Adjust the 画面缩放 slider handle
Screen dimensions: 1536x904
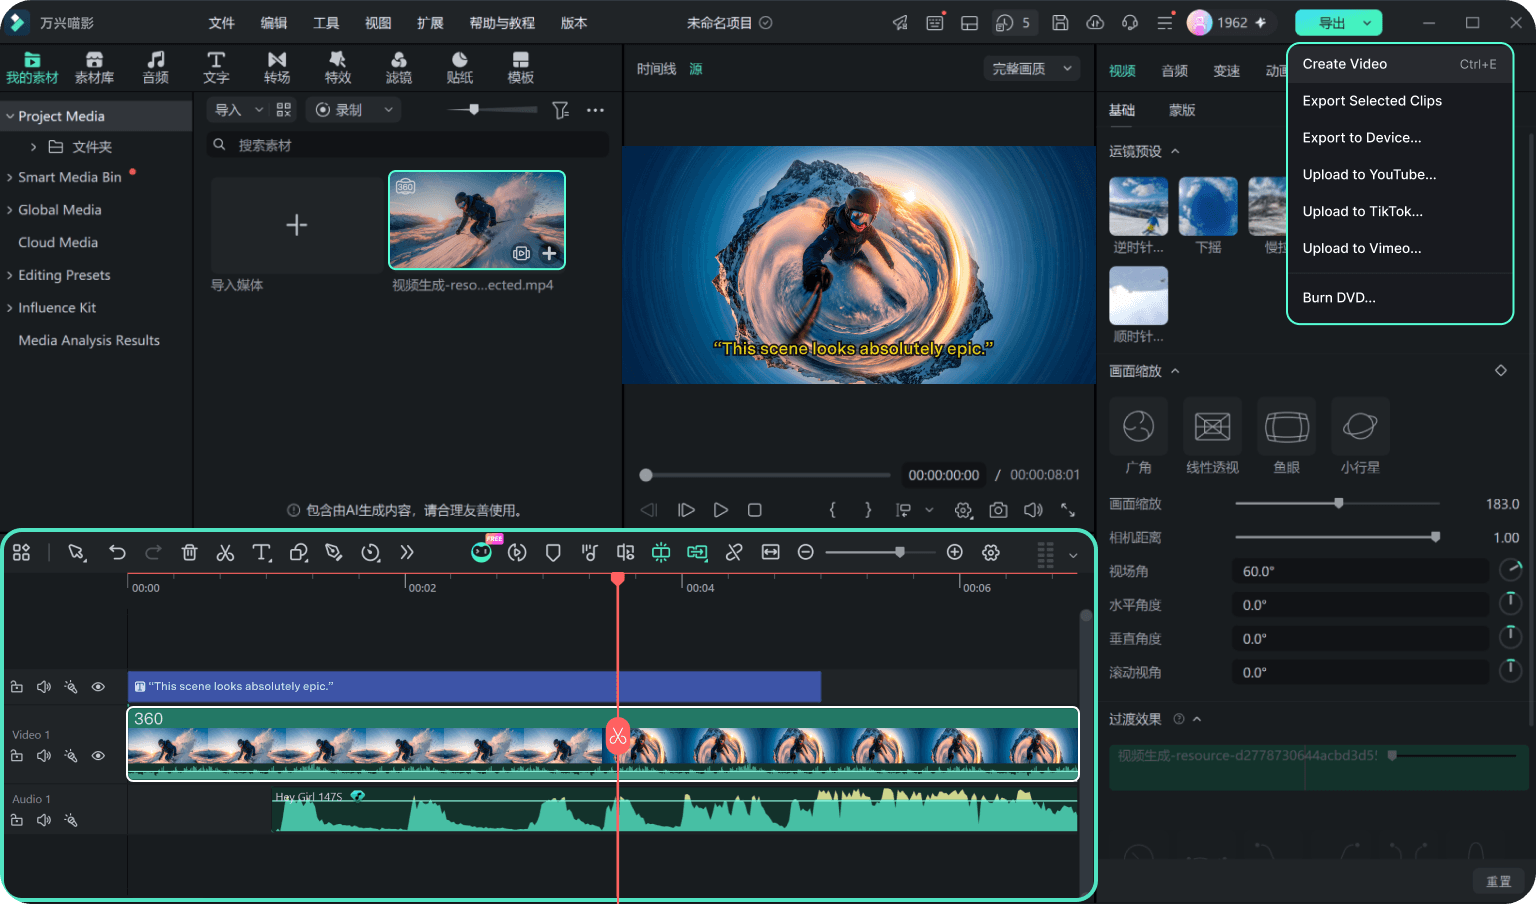pos(1339,503)
